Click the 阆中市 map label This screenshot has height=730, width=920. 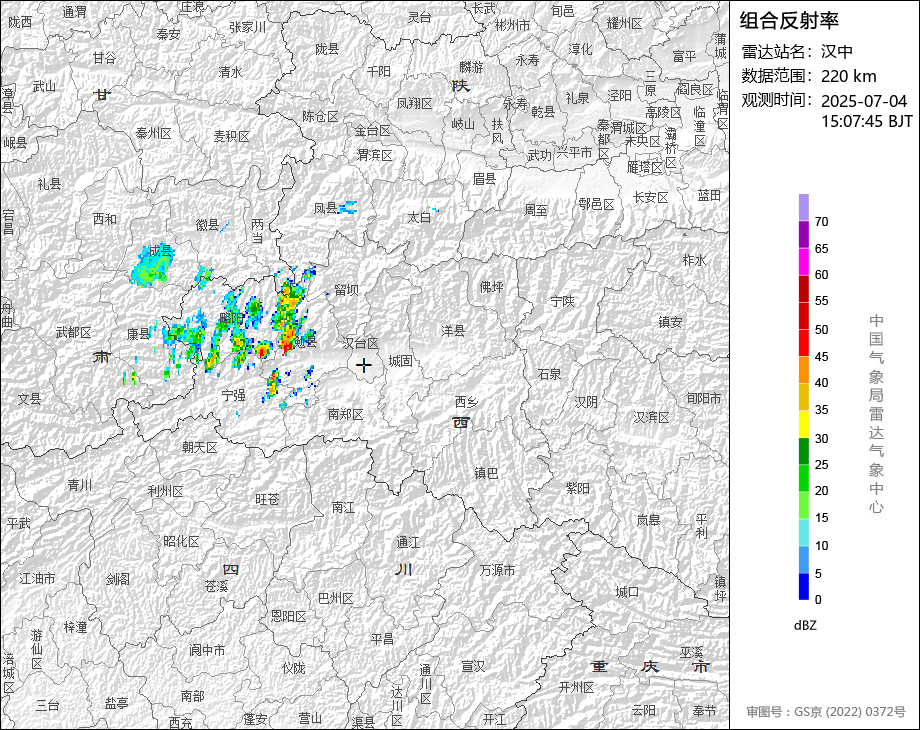click(x=207, y=650)
